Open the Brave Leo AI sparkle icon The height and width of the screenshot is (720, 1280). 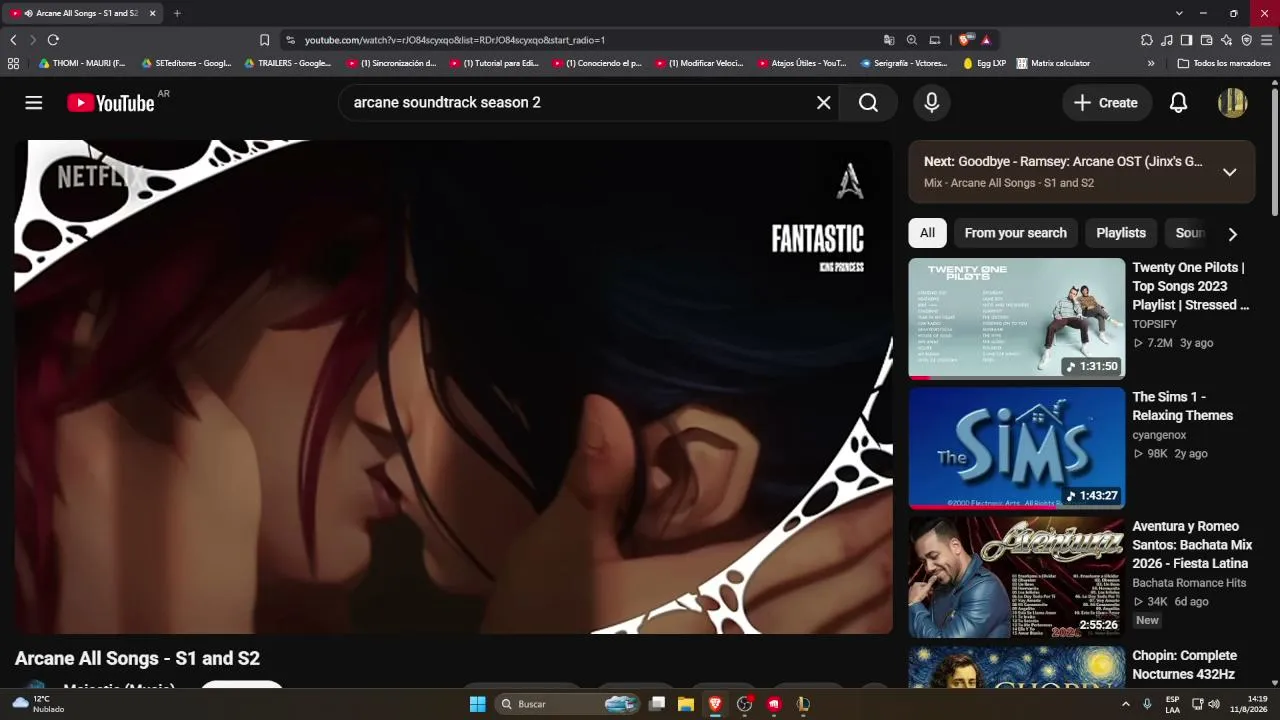pos(1226,40)
